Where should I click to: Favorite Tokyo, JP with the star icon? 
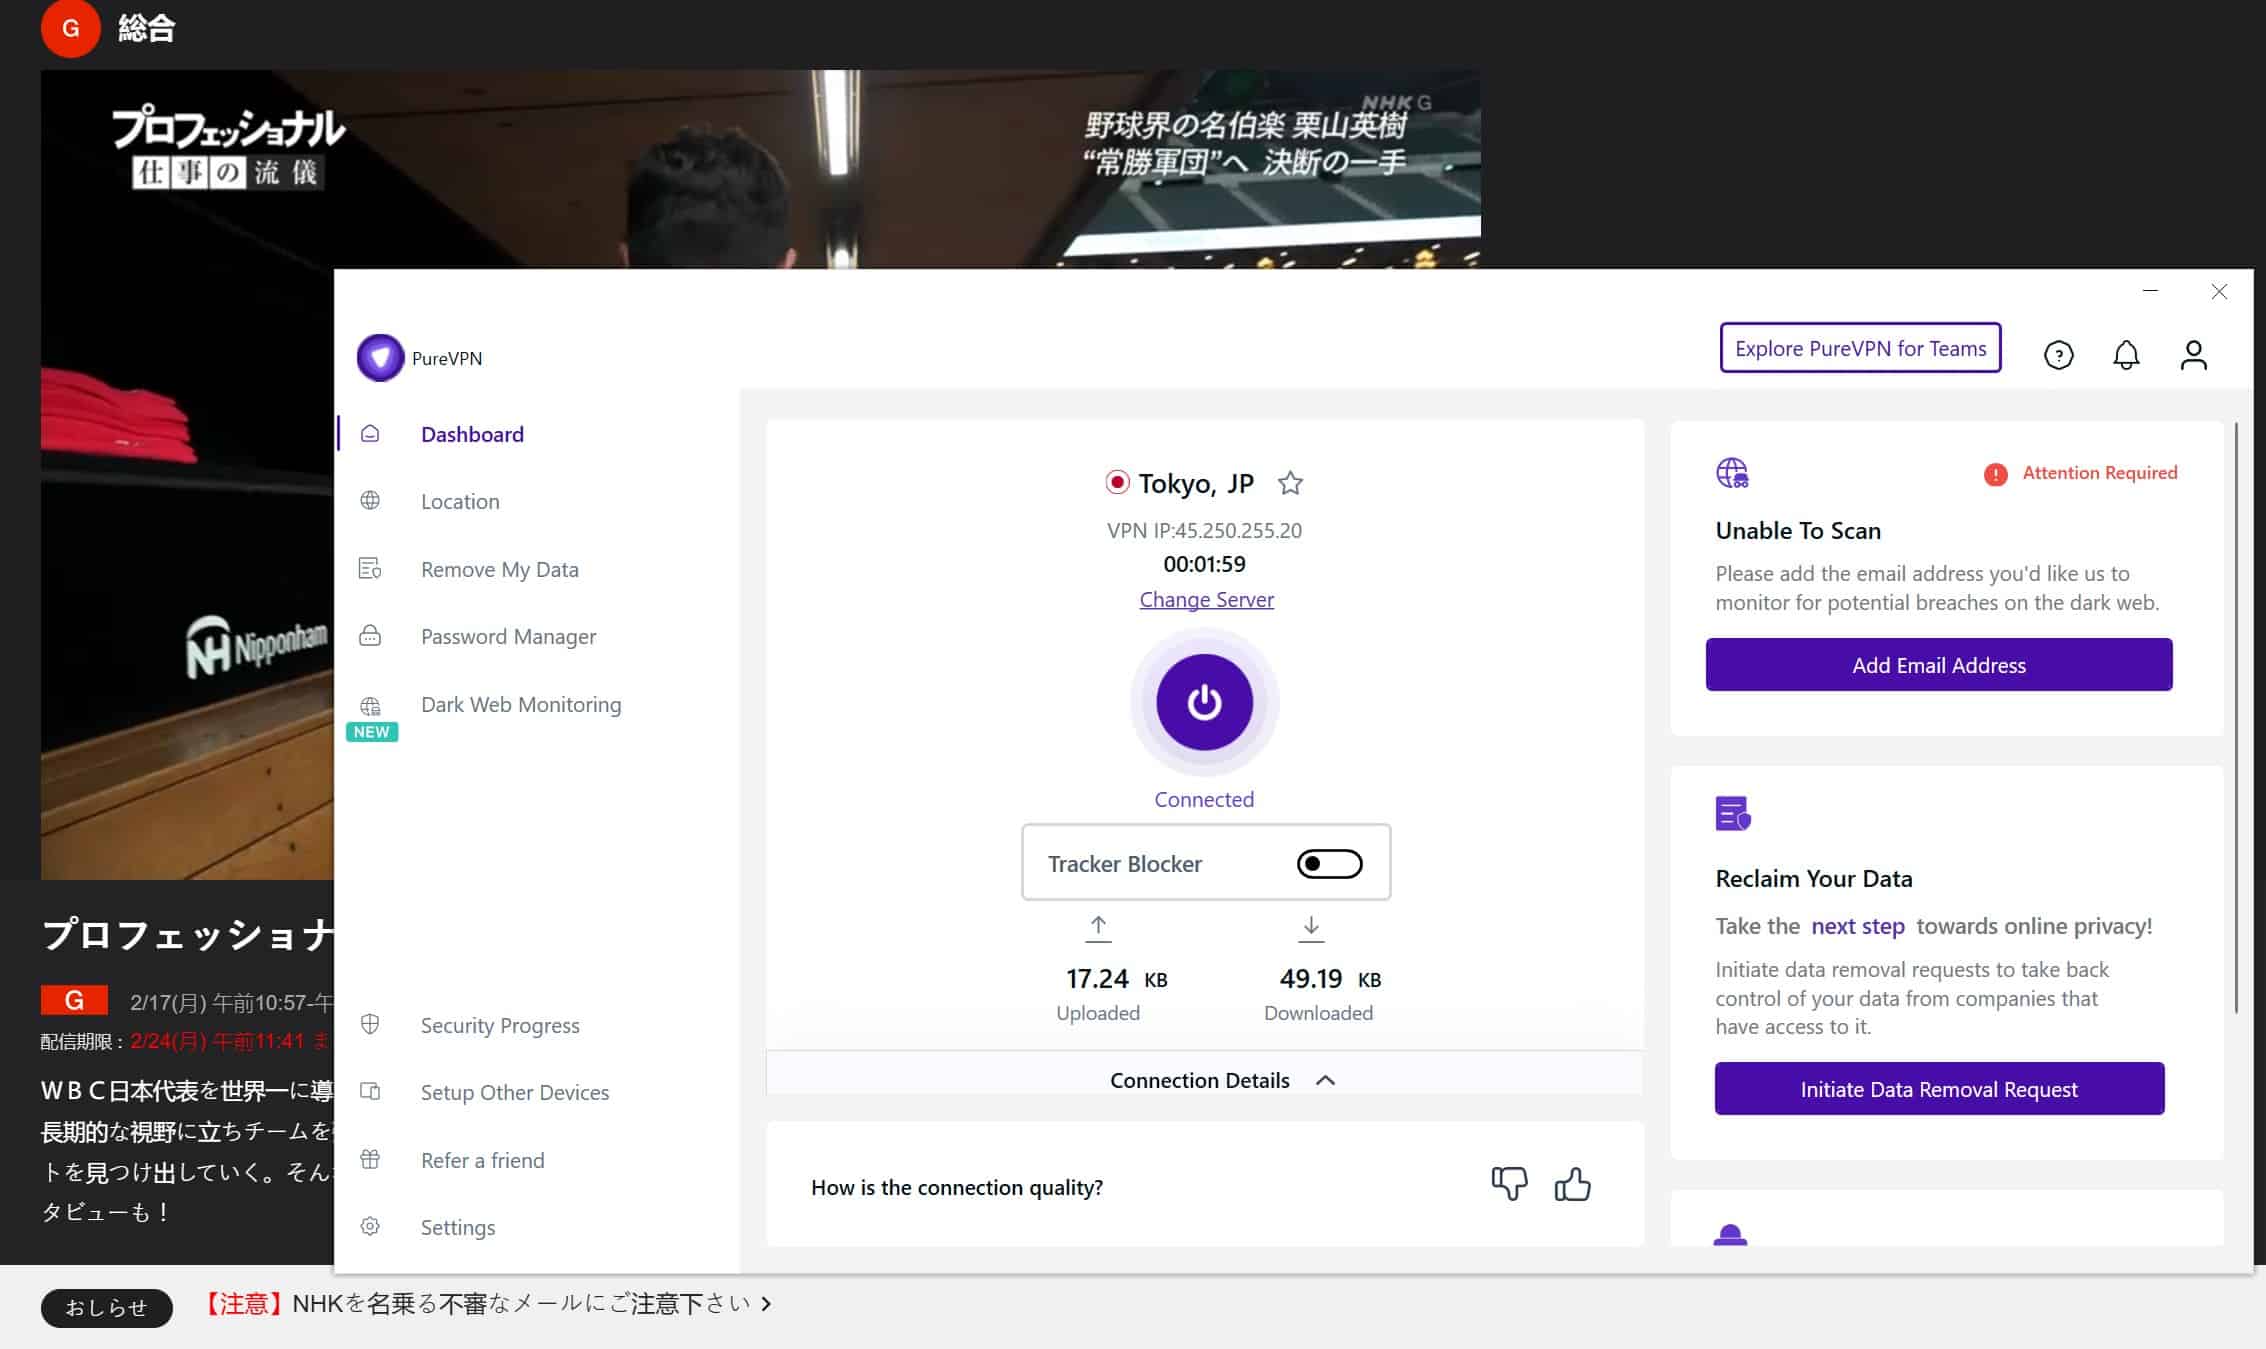pos(1290,483)
